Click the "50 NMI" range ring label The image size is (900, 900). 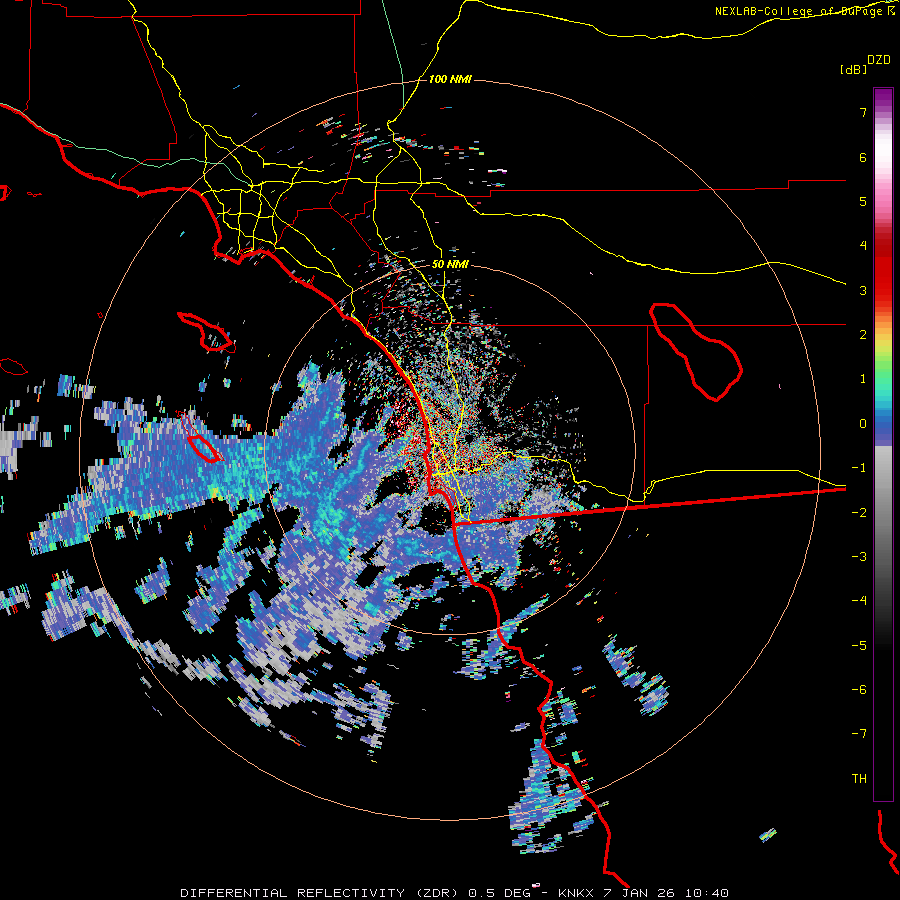(450, 264)
